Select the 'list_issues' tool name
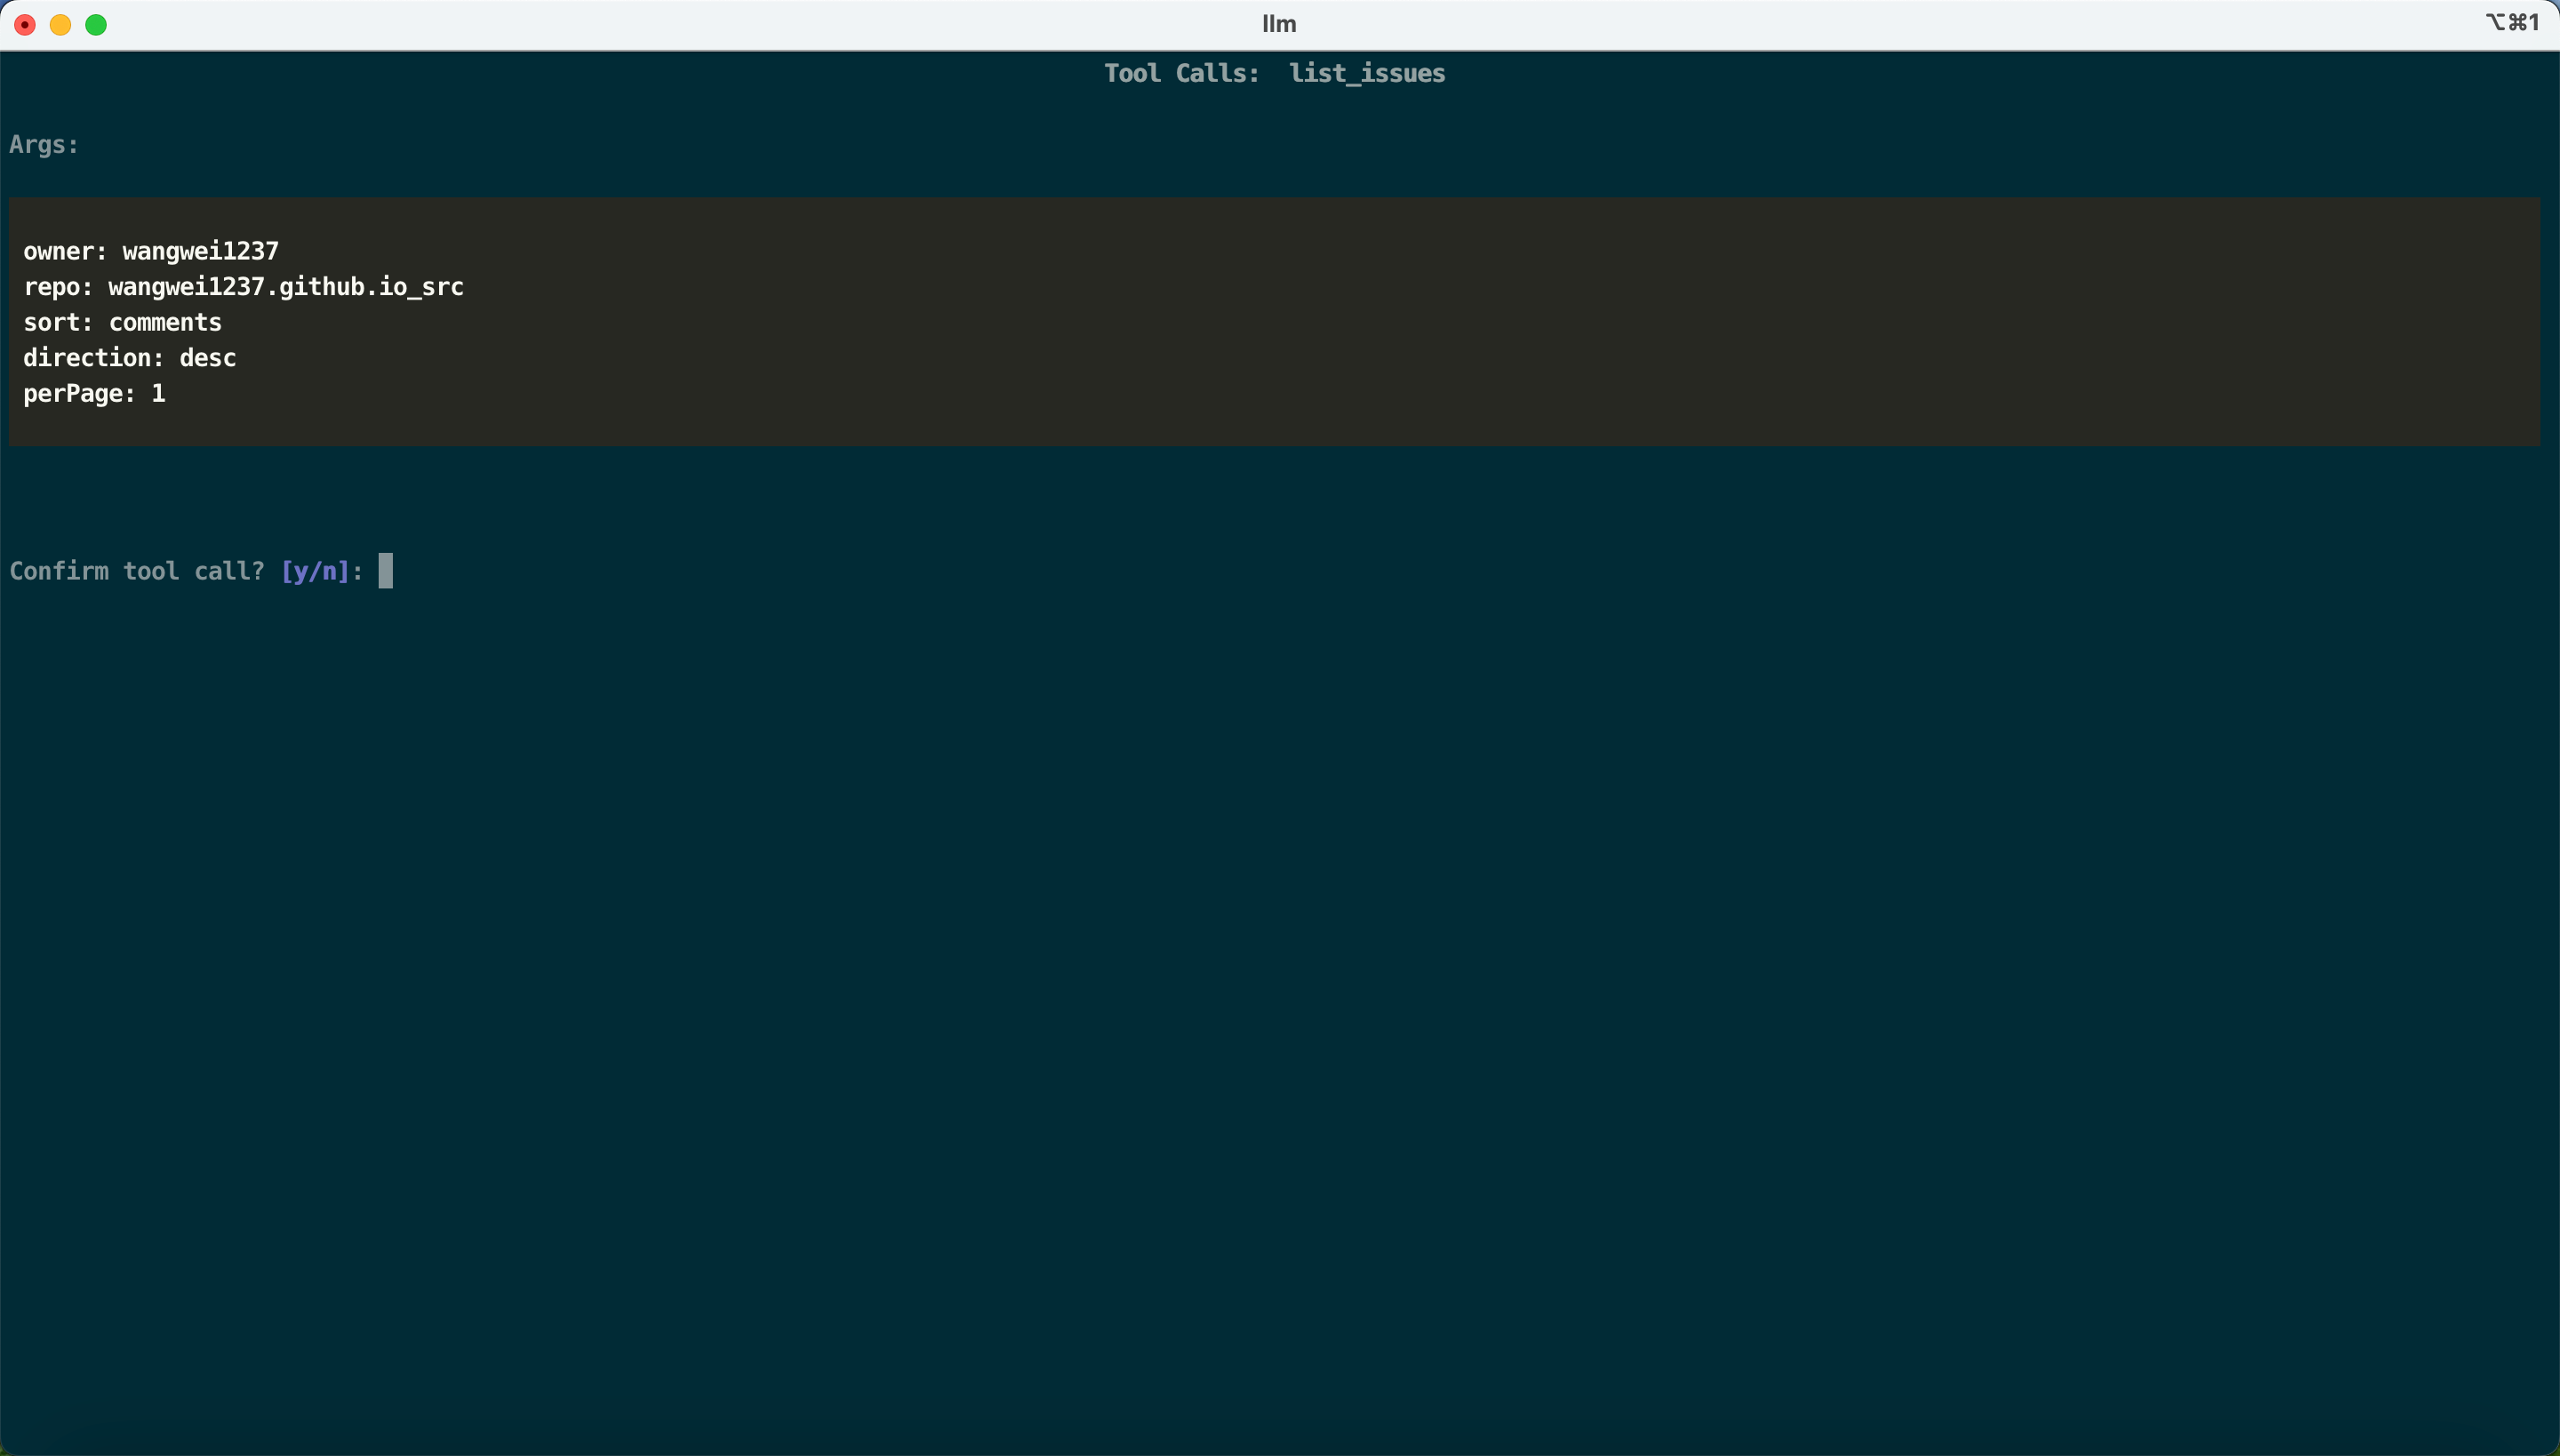2560x1456 pixels. (1367, 74)
